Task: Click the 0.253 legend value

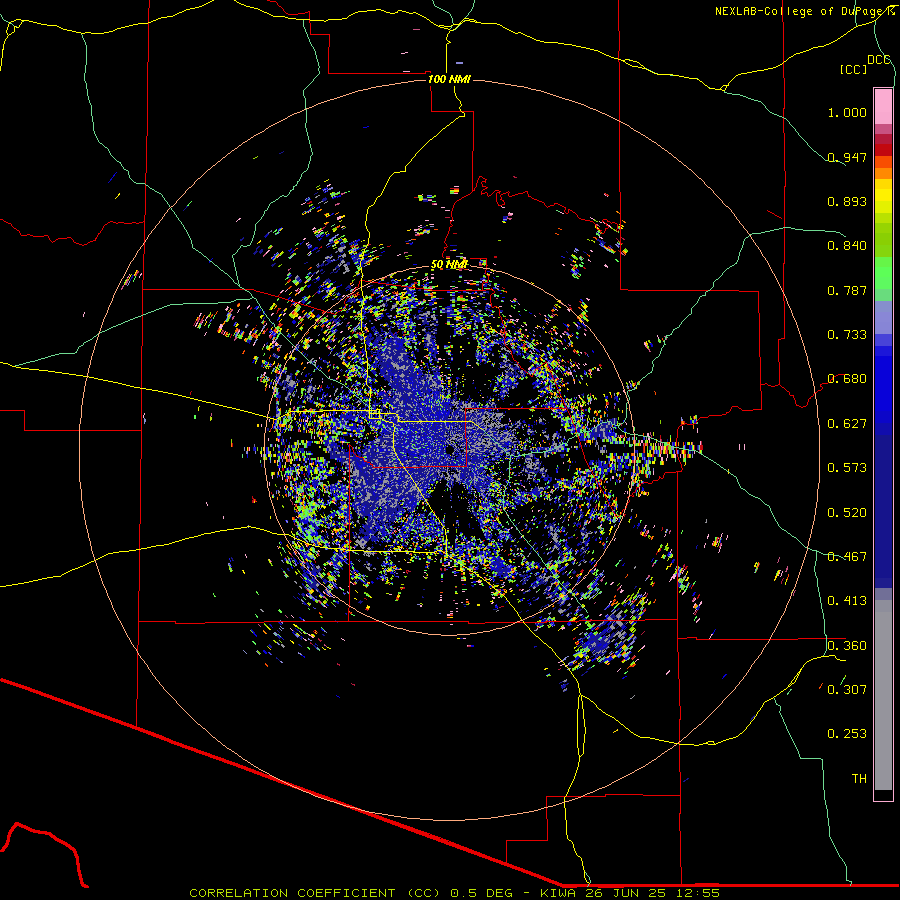Action: 847,734
